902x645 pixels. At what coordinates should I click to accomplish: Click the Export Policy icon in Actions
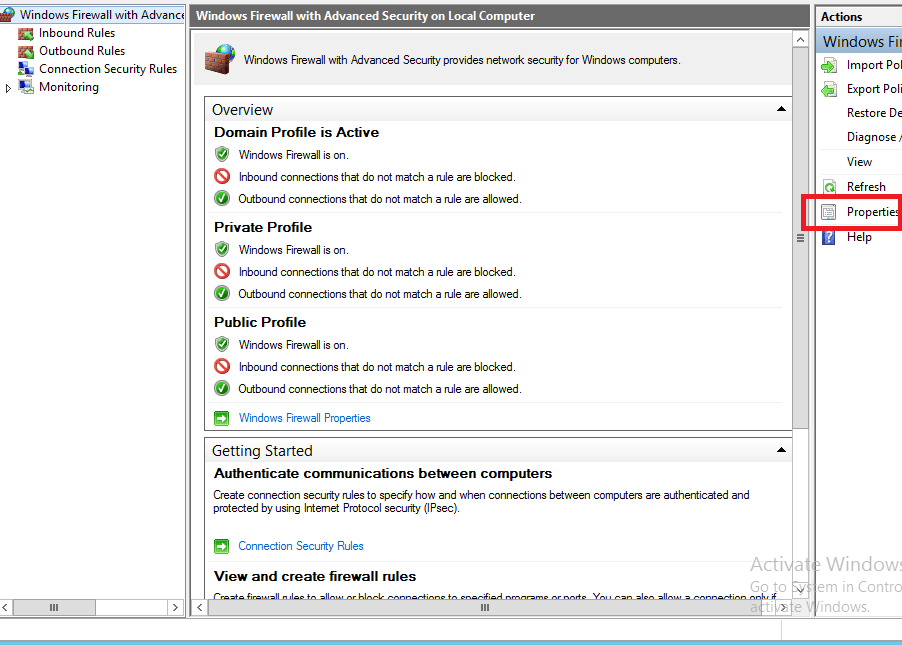pyautogui.click(x=829, y=89)
